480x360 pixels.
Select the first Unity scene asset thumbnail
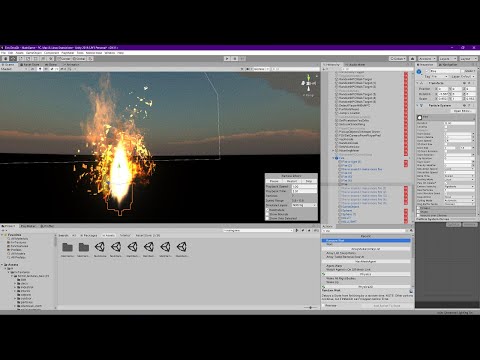(x=100, y=247)
